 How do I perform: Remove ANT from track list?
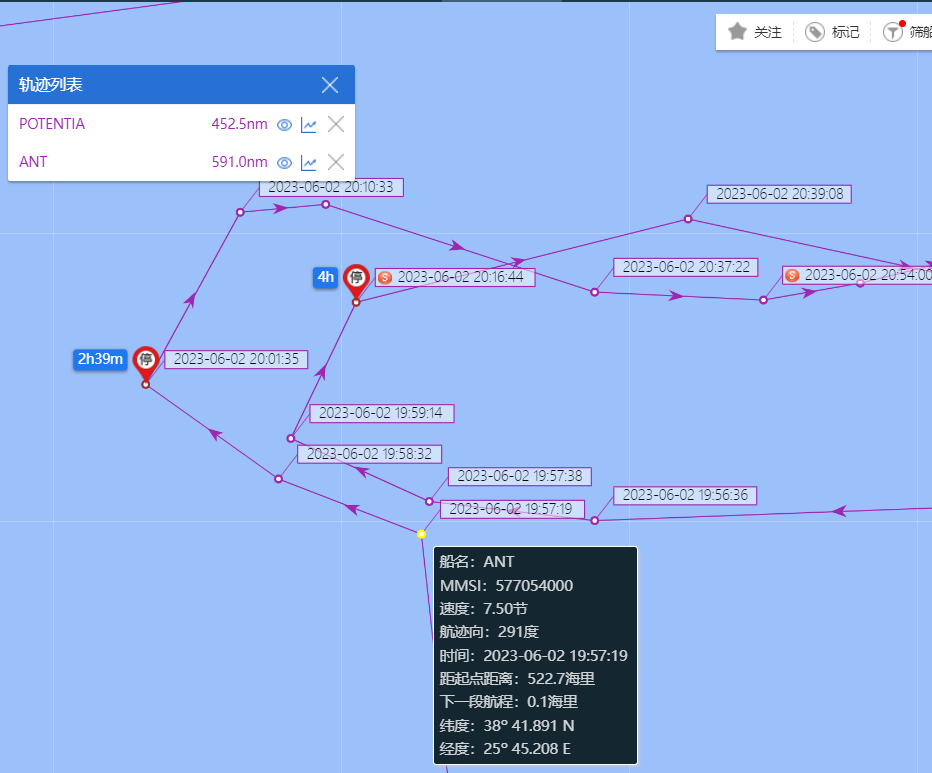coord(336,162)
